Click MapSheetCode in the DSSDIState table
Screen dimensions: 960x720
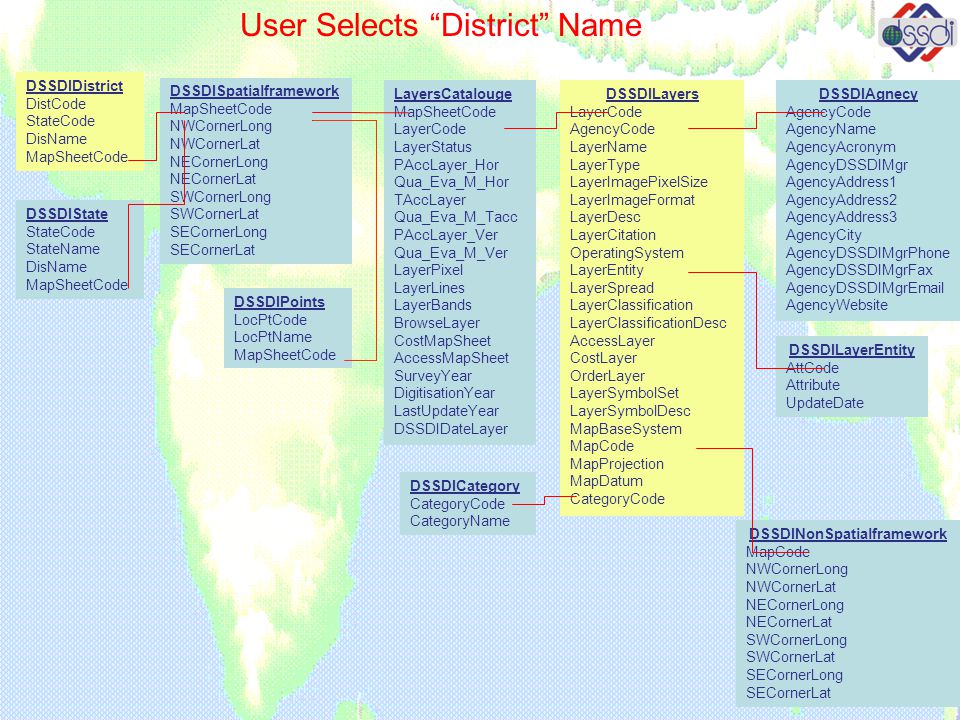[77, 285]
